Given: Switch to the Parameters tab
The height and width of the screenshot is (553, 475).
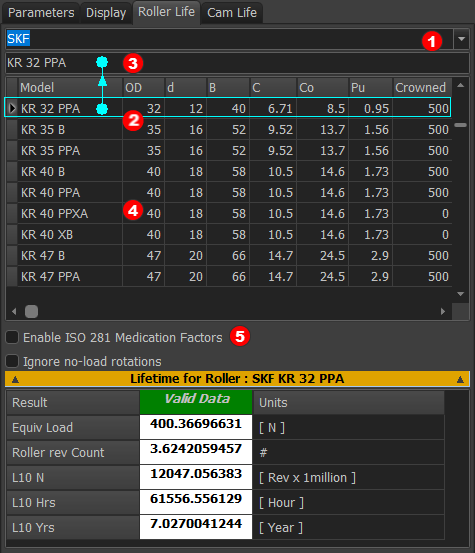Looking at the screenshot, I should 41,13.
